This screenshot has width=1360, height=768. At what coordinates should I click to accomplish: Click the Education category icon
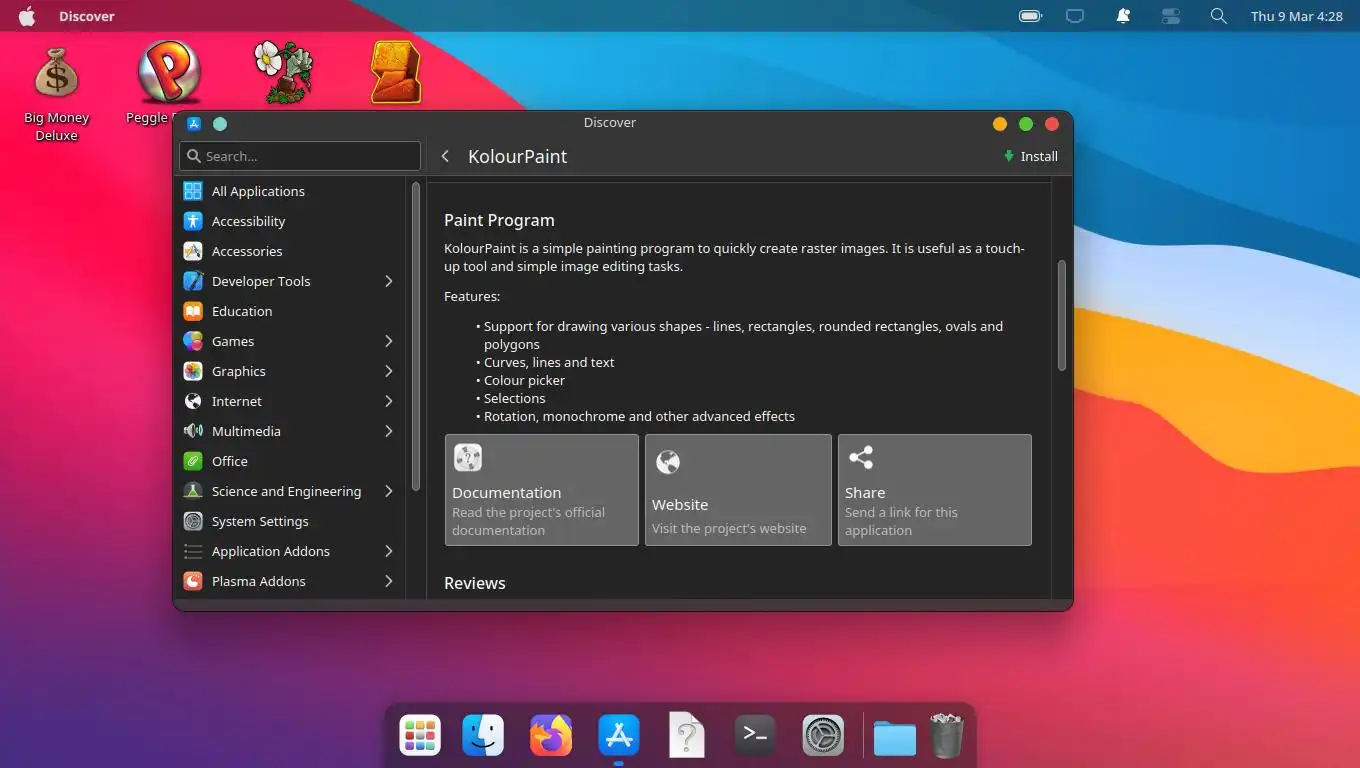[193, 311]
